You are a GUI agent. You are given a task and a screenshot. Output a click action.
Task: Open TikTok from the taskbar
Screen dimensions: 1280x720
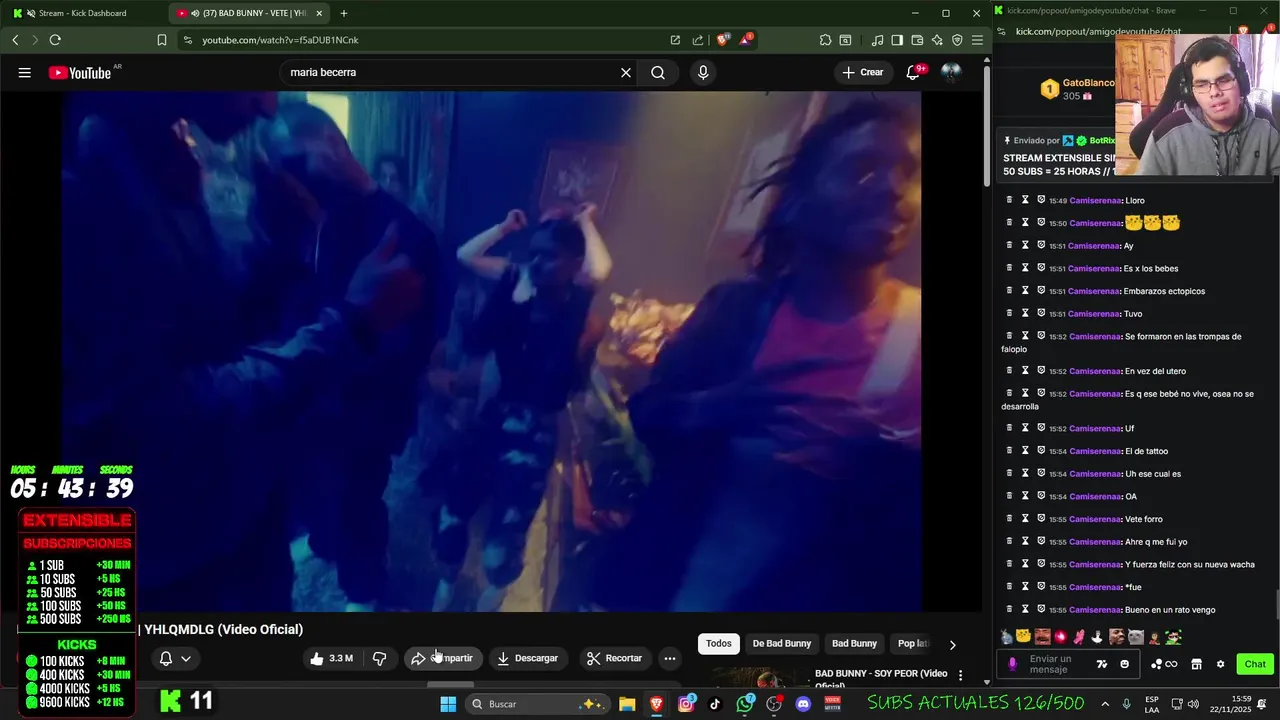715,704
